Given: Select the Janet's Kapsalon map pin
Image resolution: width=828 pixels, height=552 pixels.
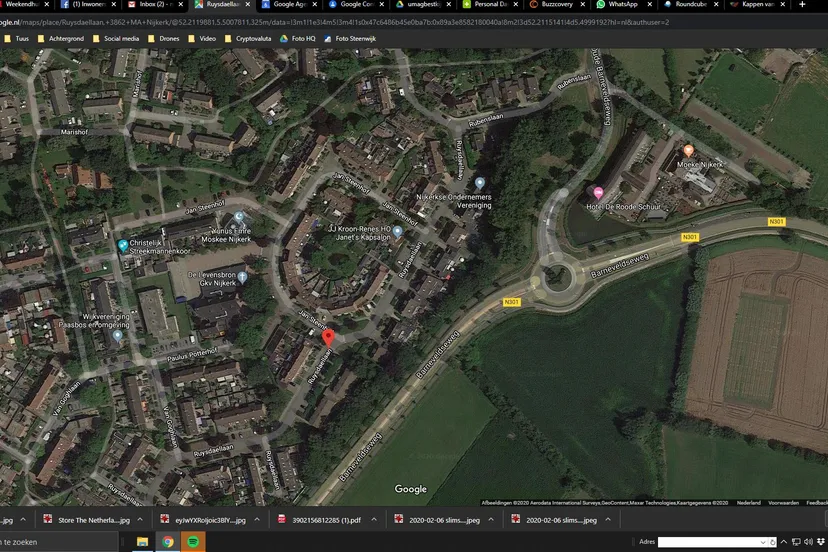Looking at the screenshot, I should point(397,232).
